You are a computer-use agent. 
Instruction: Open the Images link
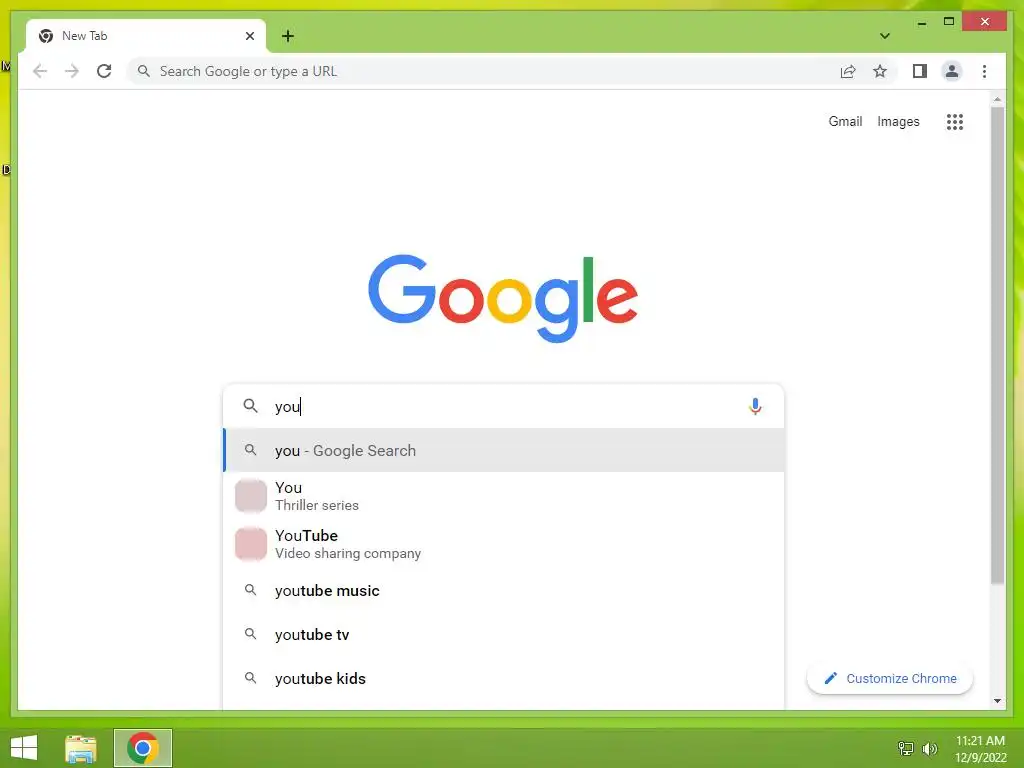[x=898, y=121]
